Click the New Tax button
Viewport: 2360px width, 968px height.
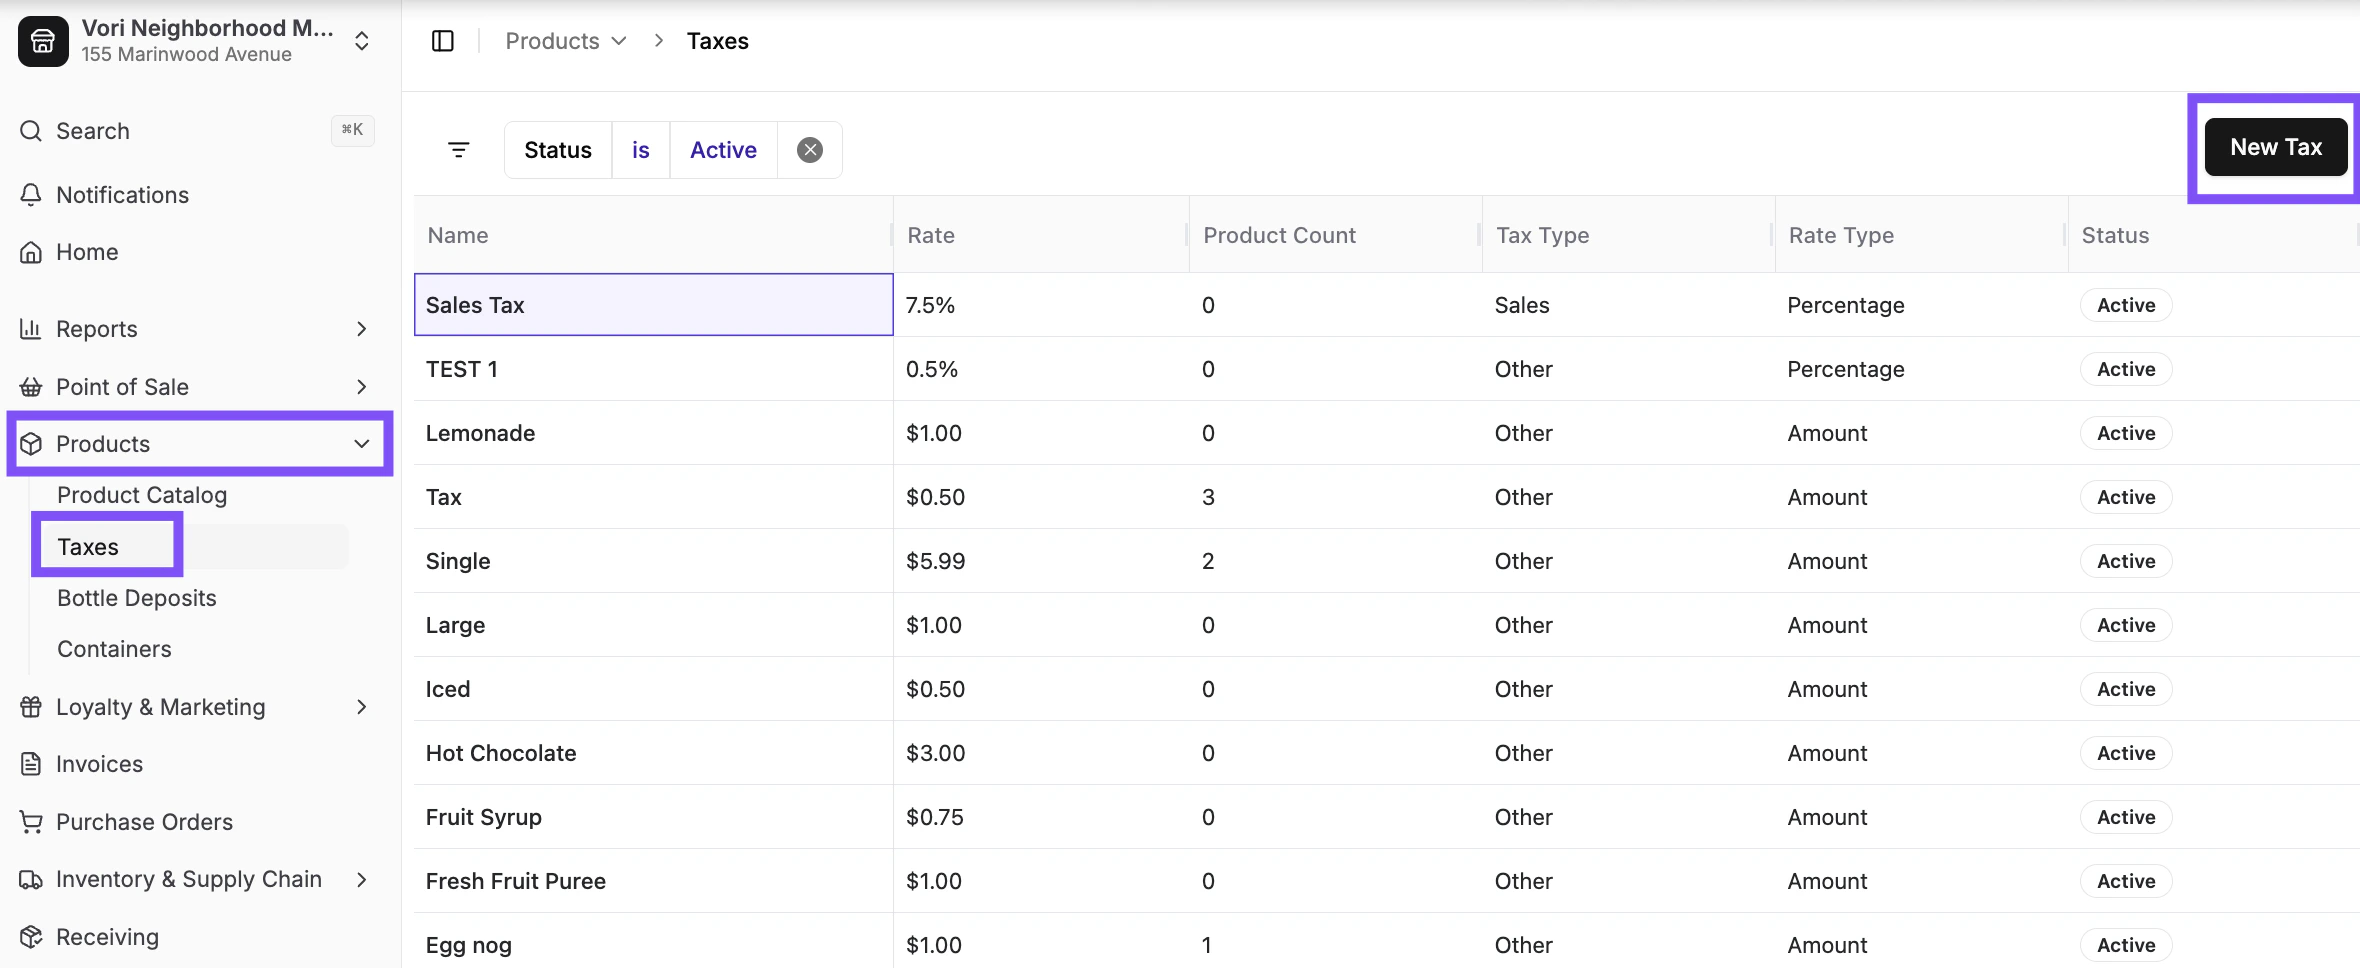tap(2275, 147)
